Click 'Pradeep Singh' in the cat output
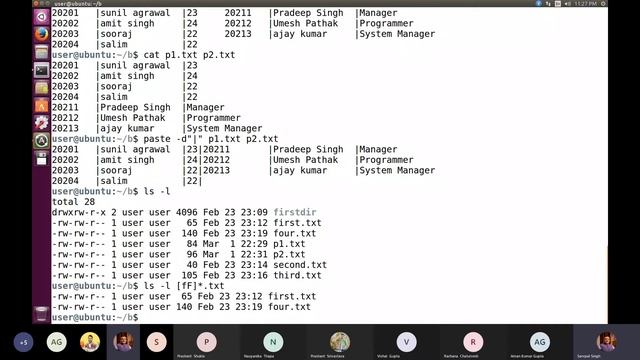This screenshot has width=640, height=360. [135, 107]
